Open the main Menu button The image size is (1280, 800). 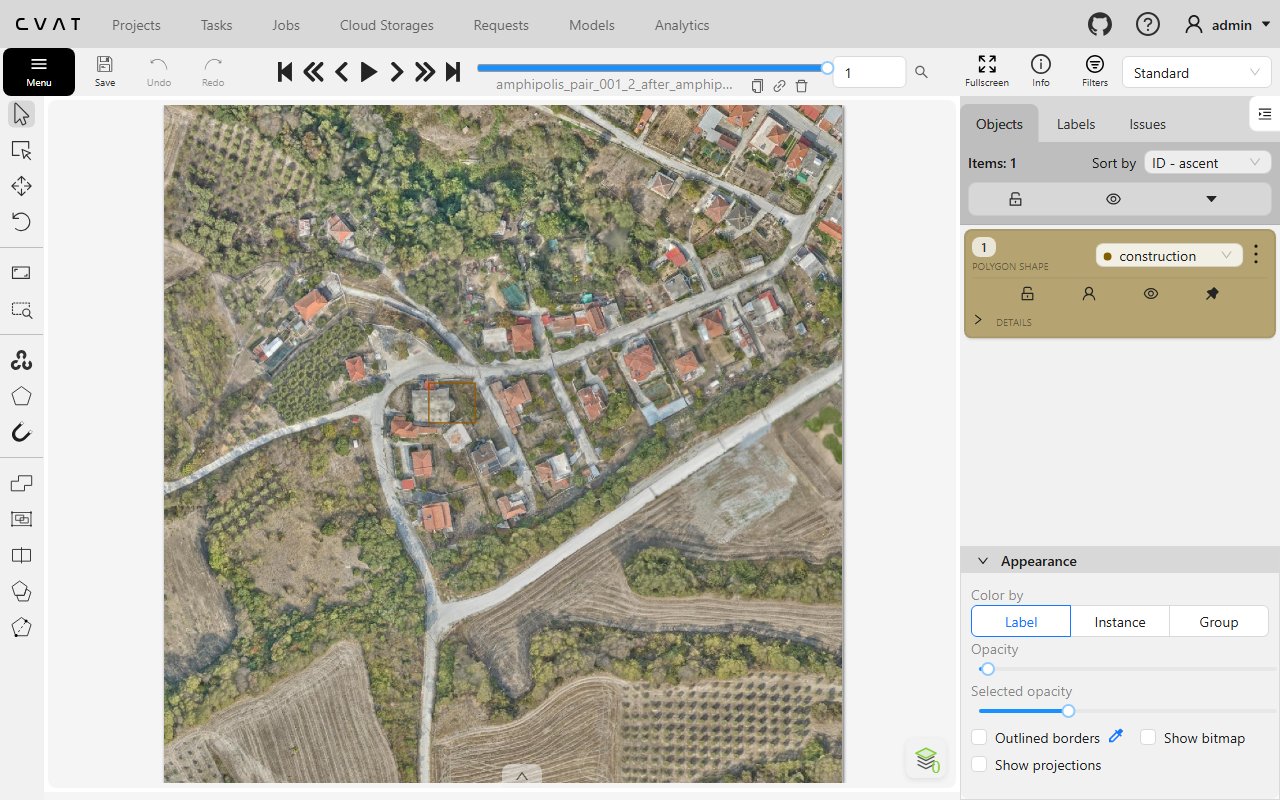point(39,72)
